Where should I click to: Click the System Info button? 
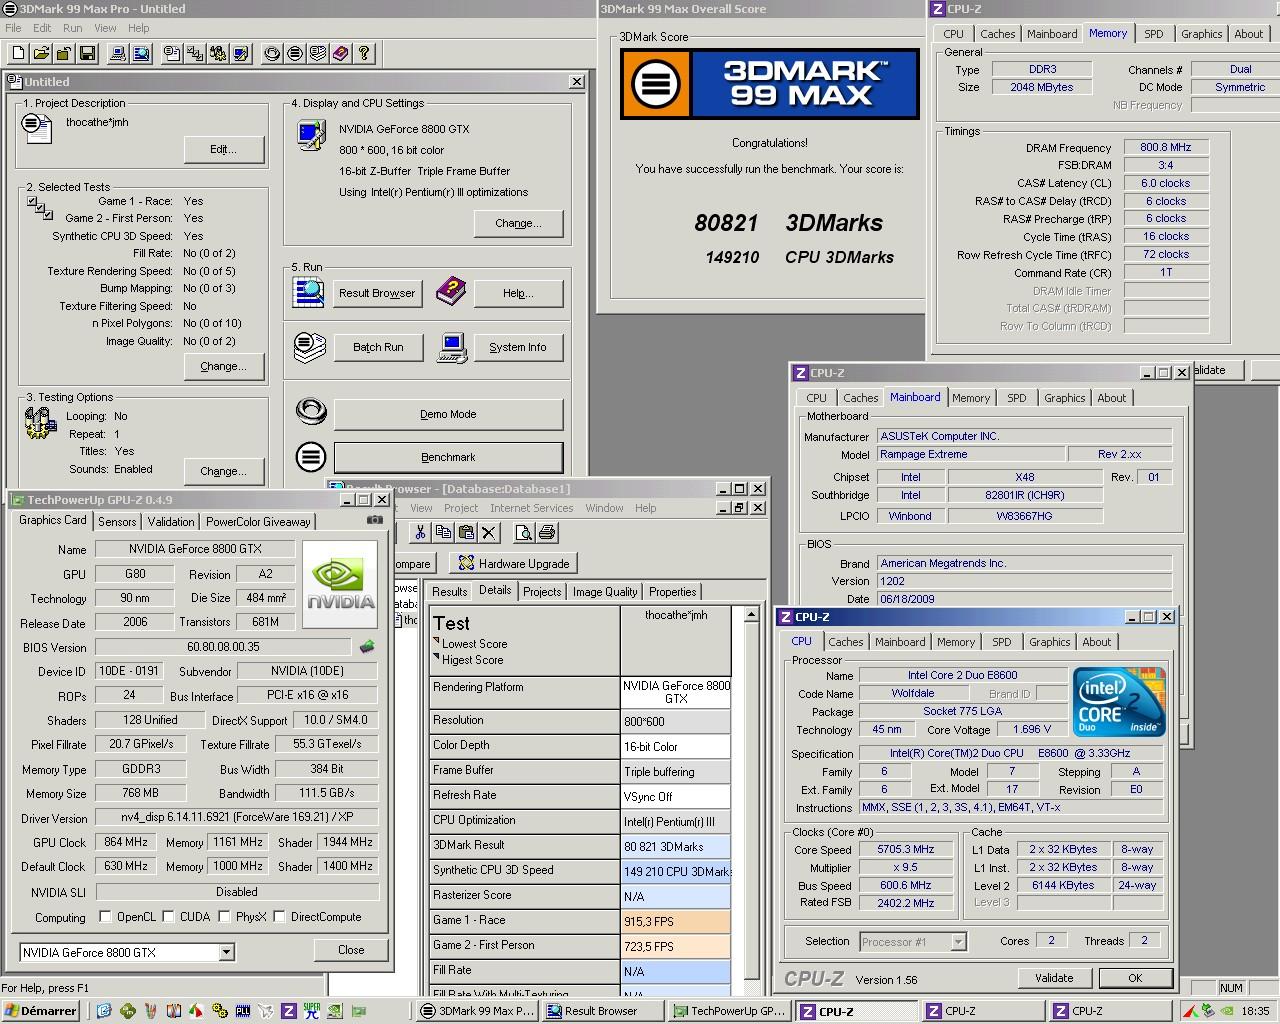tap(518, 347)
